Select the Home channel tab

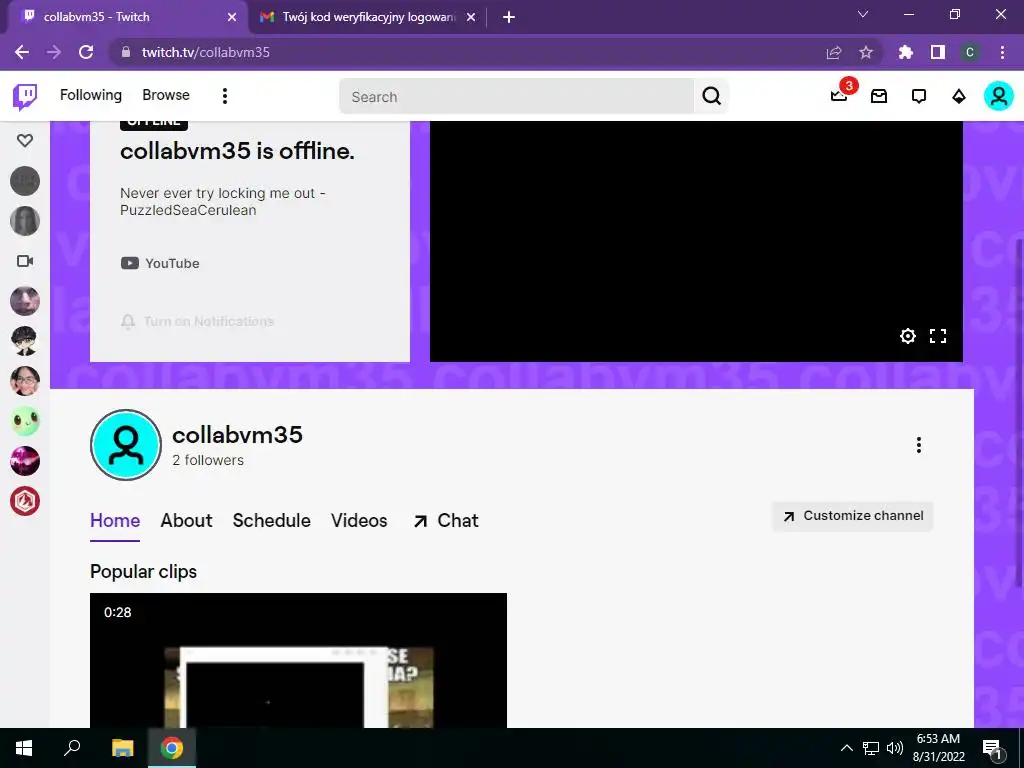(115, 520)
